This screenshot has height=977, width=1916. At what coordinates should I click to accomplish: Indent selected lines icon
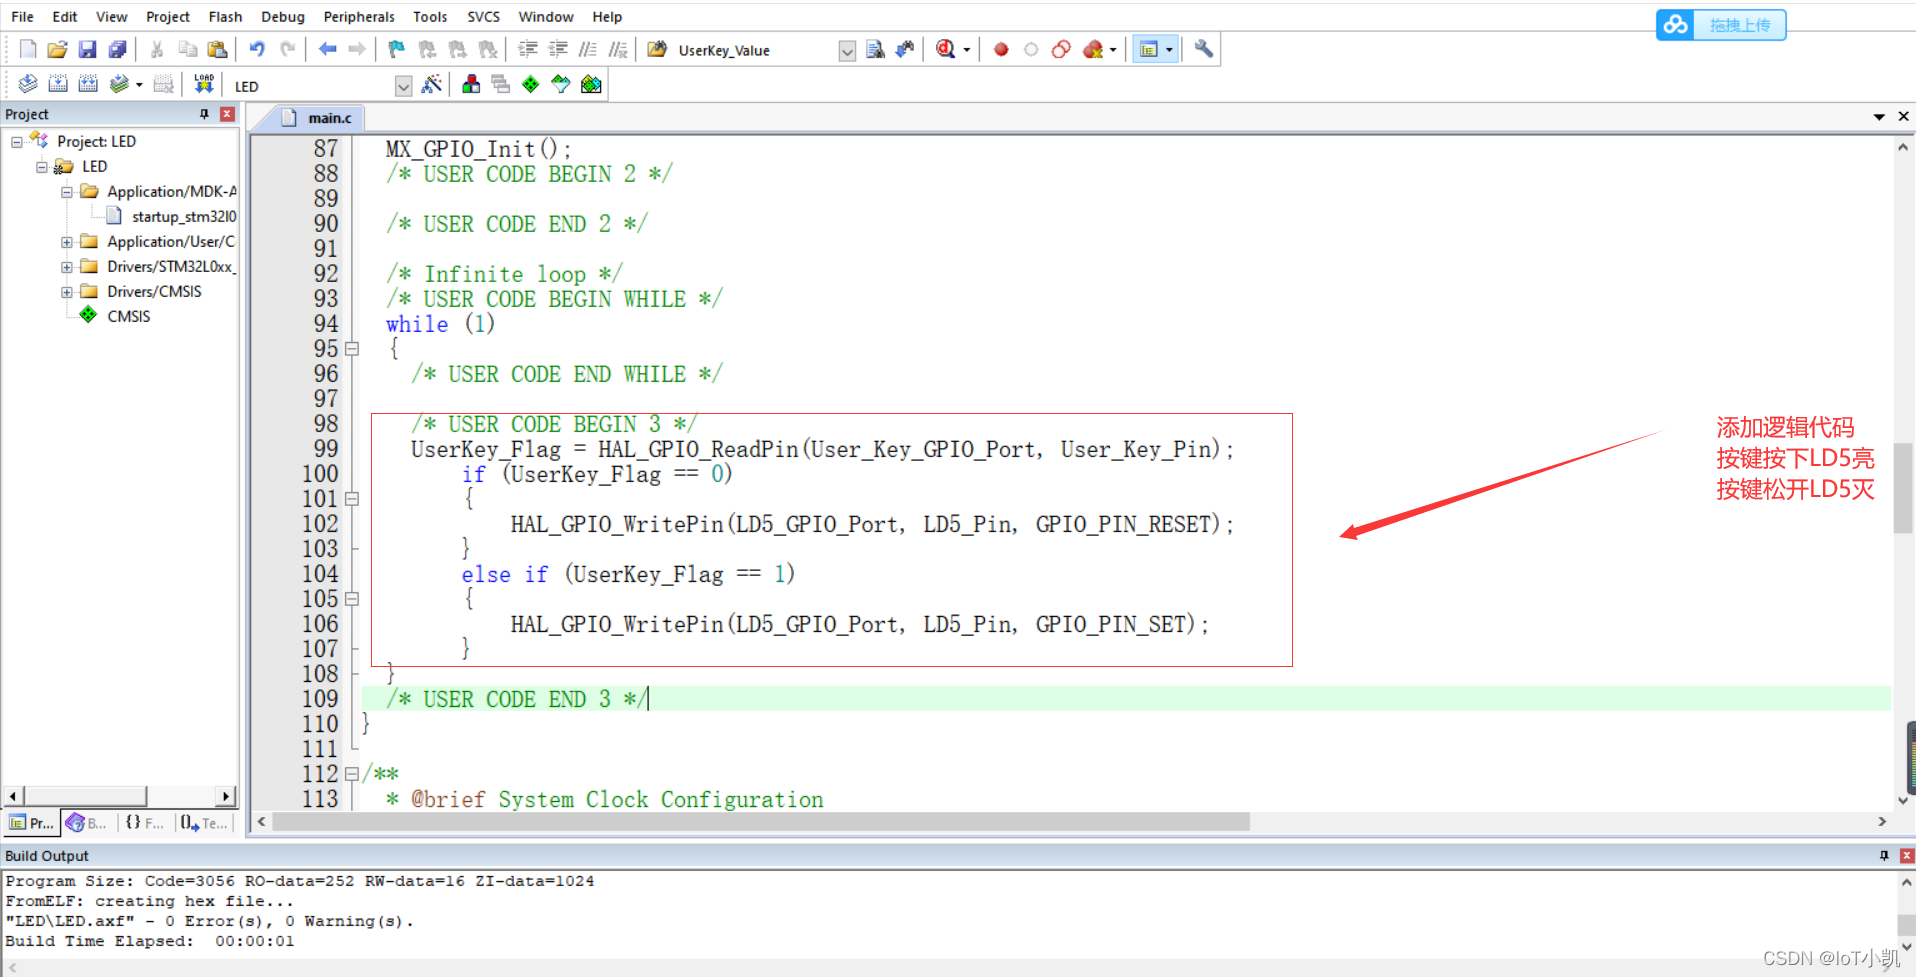528,49
